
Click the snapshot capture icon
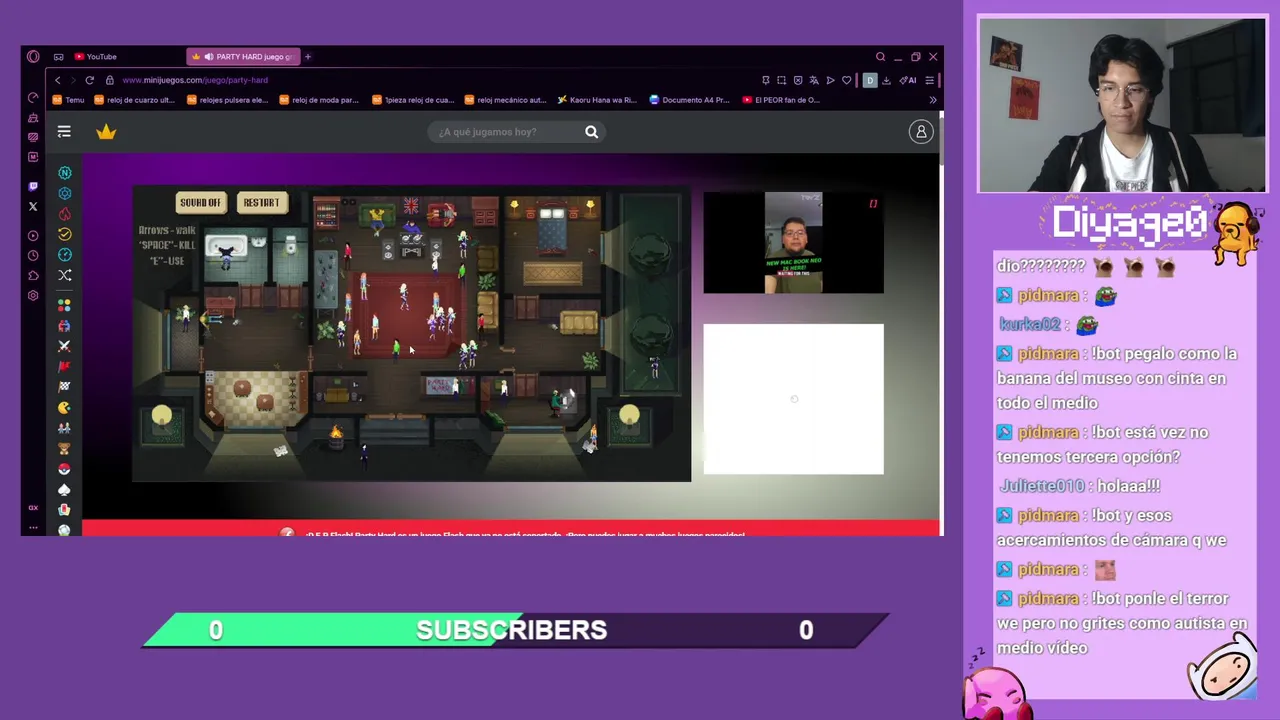click(782, 80)
